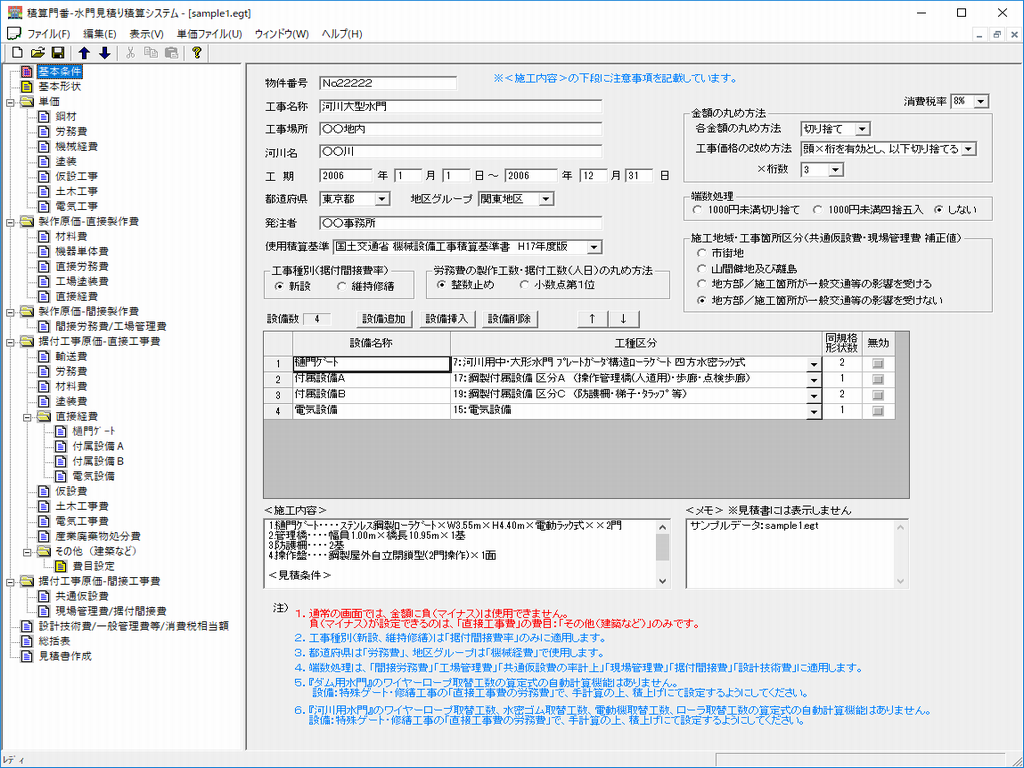The width and height of the screenshot is (1024, 768).
Task: Click the Open folder toolbar icon
Action: 37,52
